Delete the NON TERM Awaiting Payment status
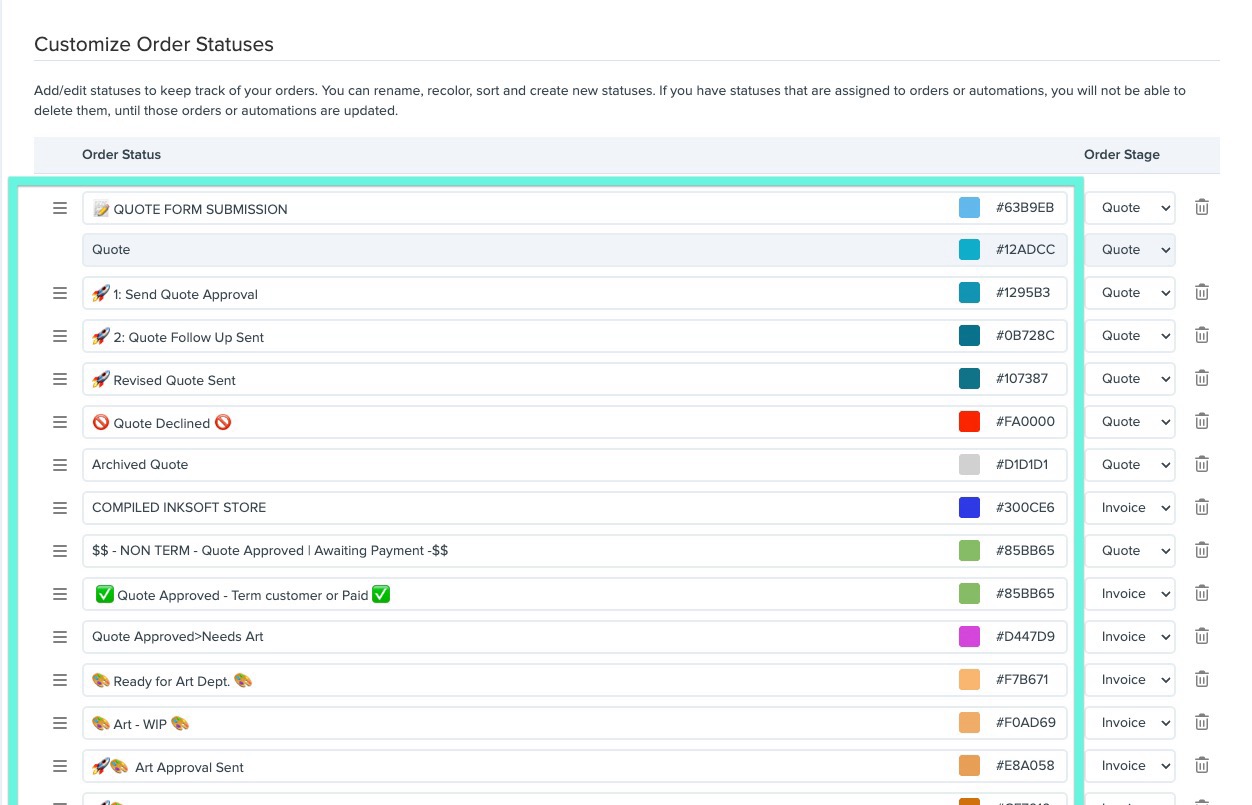Image resolution: width=1252 pixels, height=805 pixels. [x=1202, y=550]
